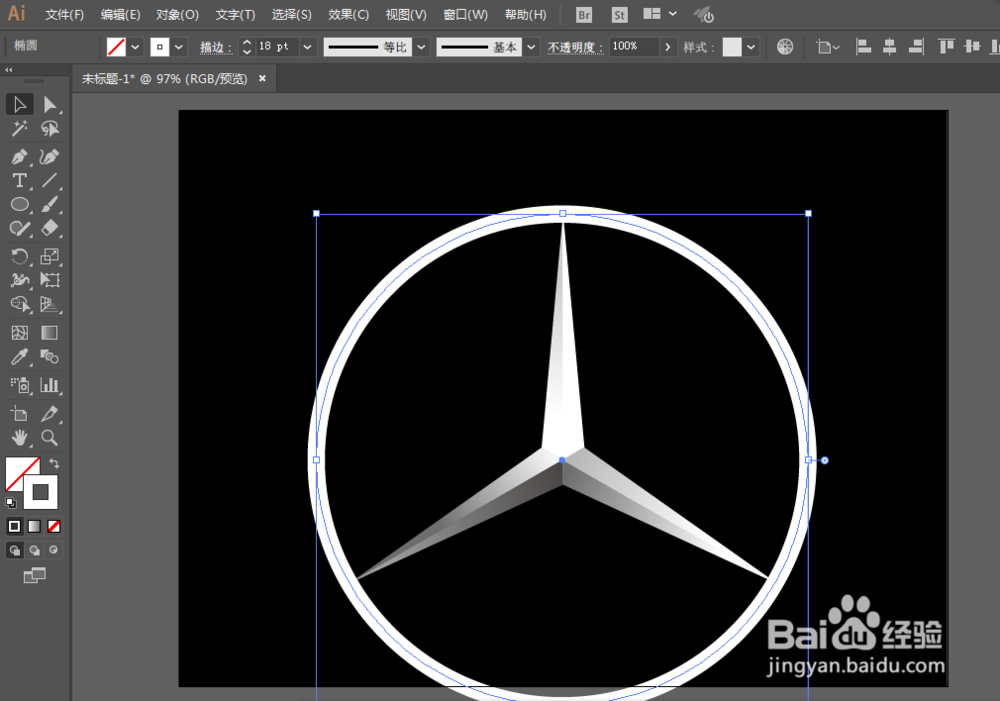
Task: Select the Gradient tool
Action: 50,333
